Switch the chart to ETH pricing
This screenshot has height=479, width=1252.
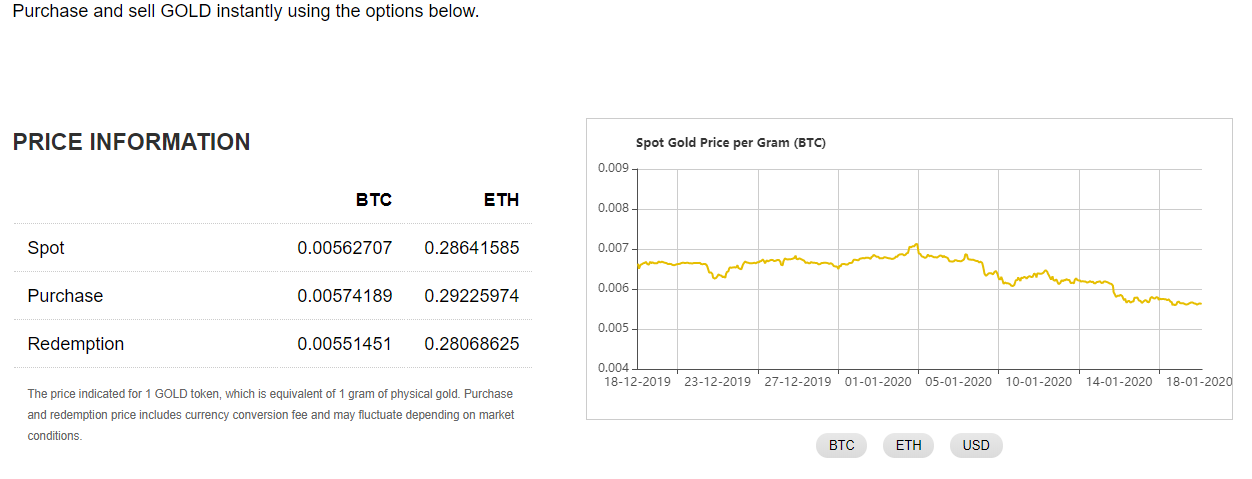(x=908, y=445)
